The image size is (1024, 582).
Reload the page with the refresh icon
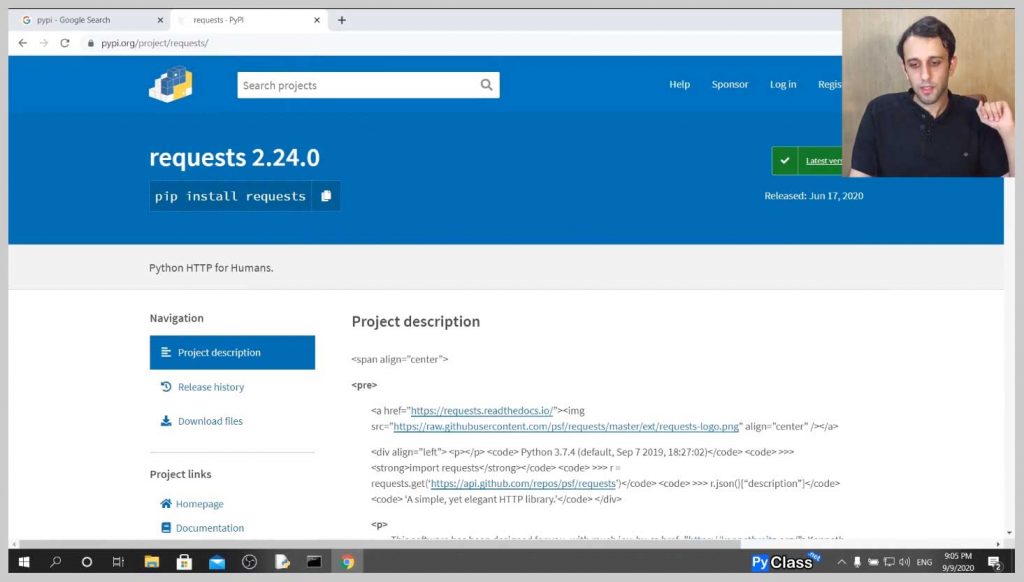pyautogui.click(x=64, y=42)
